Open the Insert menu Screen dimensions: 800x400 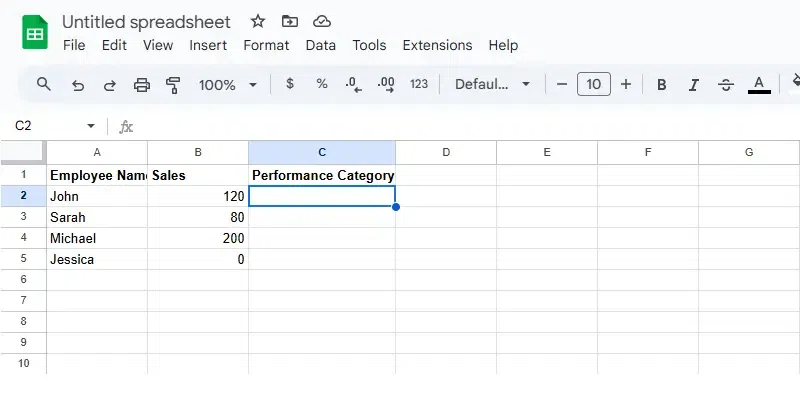[x=208, y=45]
